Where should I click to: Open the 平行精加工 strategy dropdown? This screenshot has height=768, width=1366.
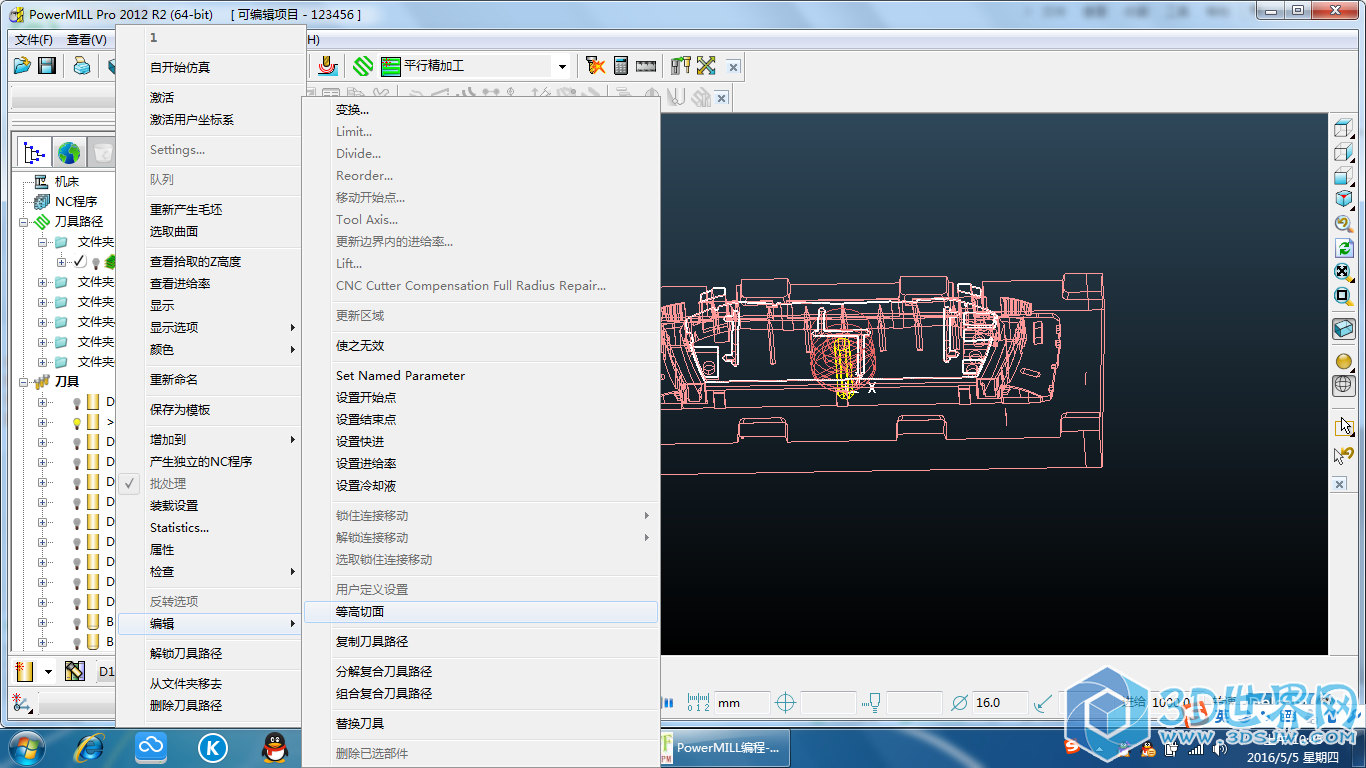[x=562, y=67]
